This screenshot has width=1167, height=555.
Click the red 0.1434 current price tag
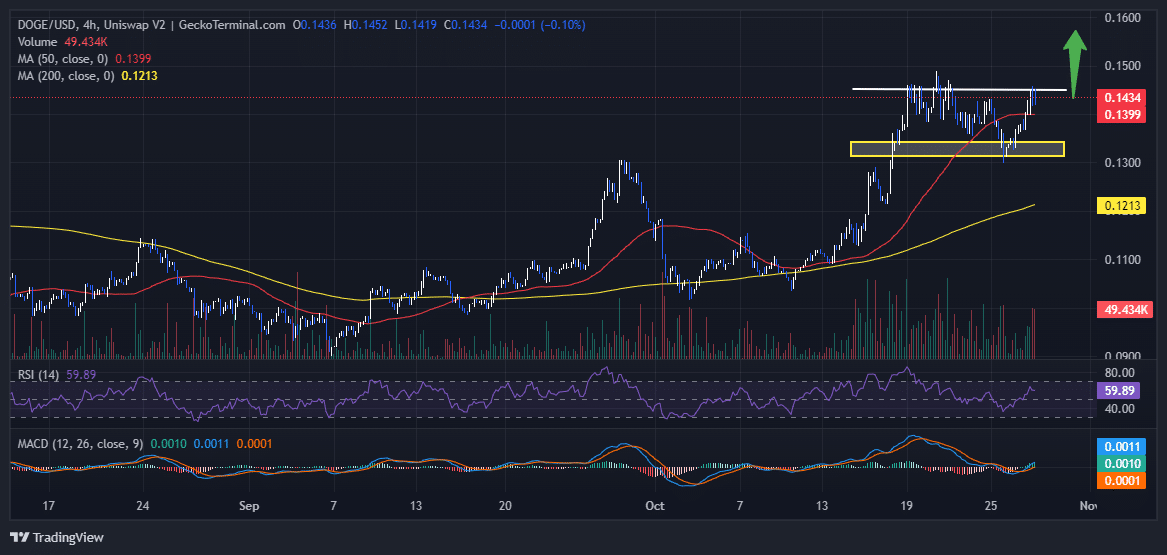(x=1120, y=98)
